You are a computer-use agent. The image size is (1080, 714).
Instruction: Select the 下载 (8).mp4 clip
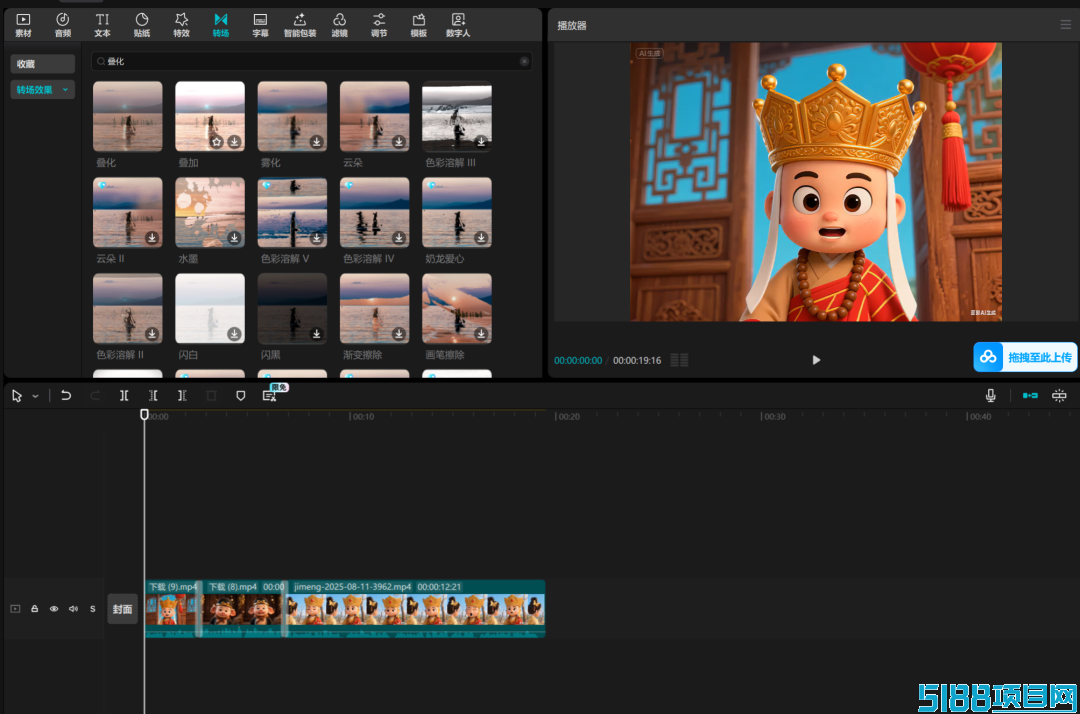(244, 609)
